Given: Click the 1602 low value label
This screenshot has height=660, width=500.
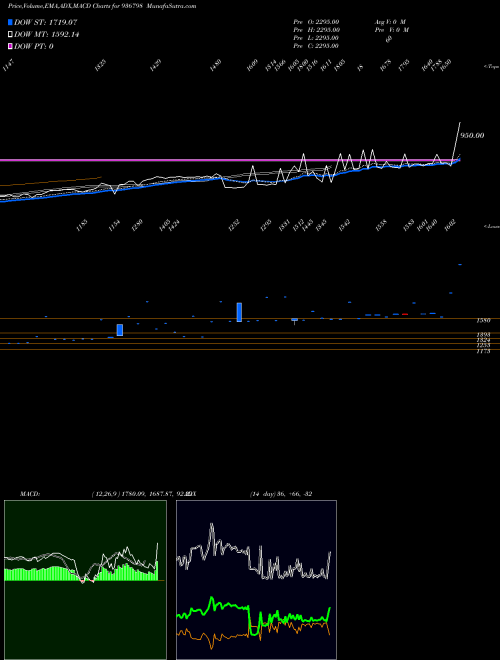Looking at the screenshot, I should point(451,226).
